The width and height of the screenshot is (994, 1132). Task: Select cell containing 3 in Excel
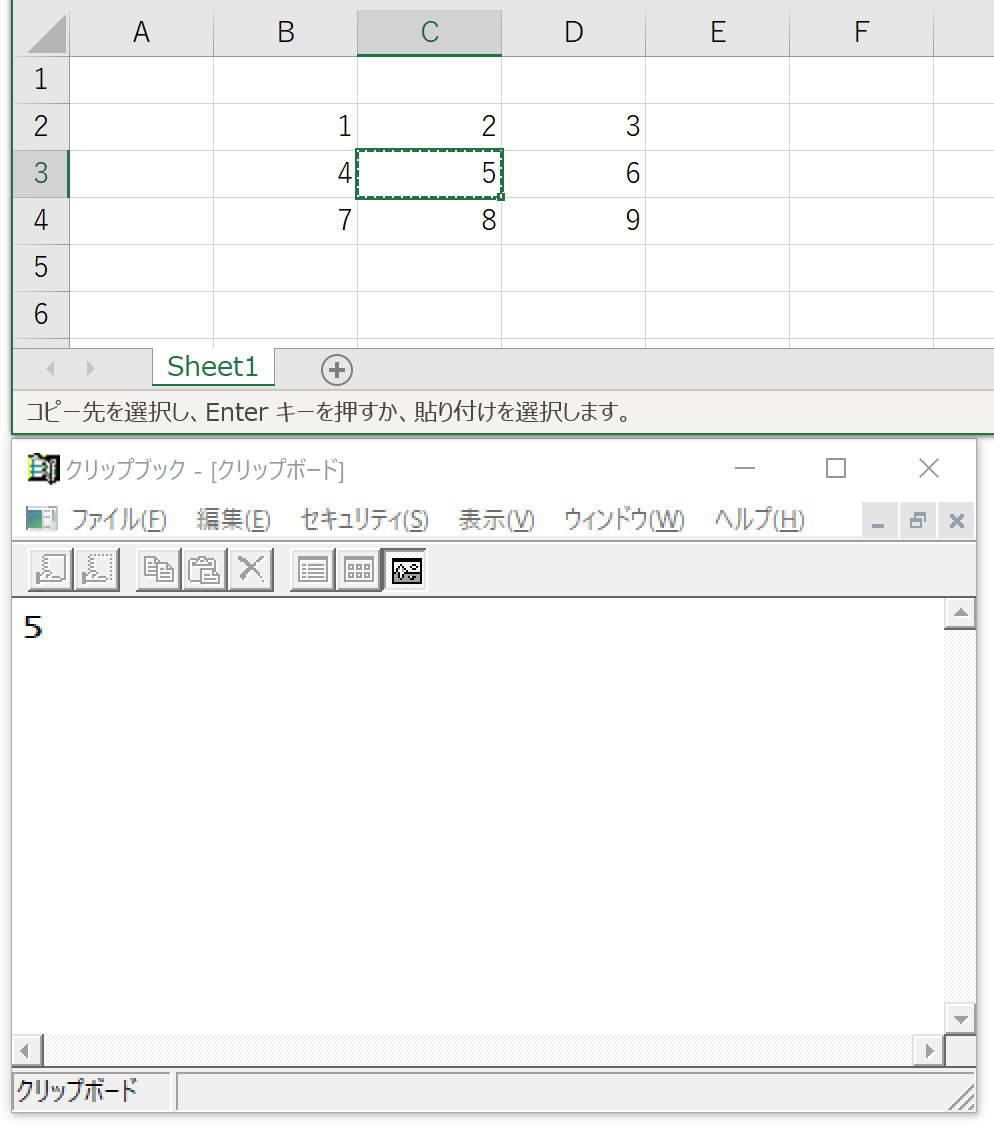pos(574,126)
